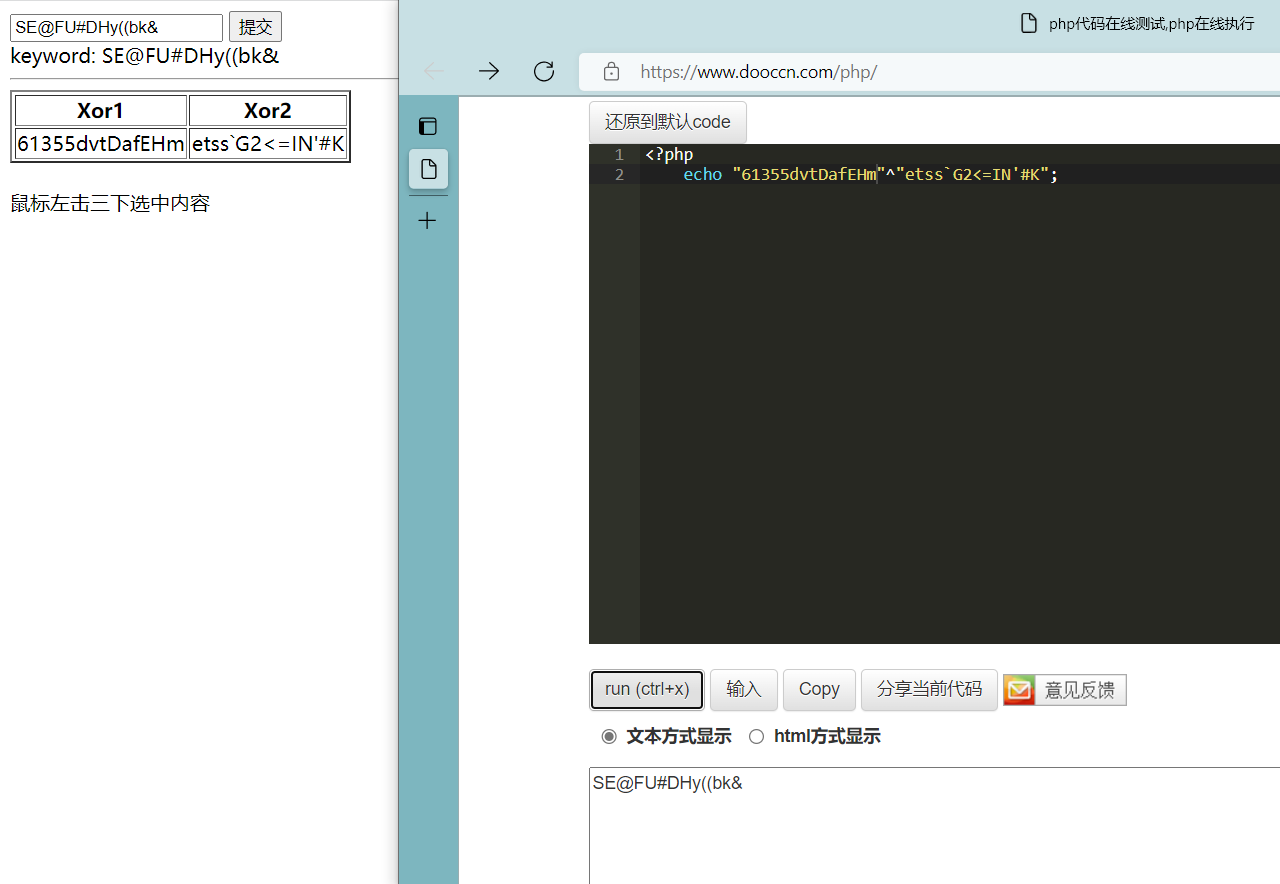The height and width of the screenshot is (884, 1280).
Task: Restore default code via 还原到默认code
Action: coord(667,121)
